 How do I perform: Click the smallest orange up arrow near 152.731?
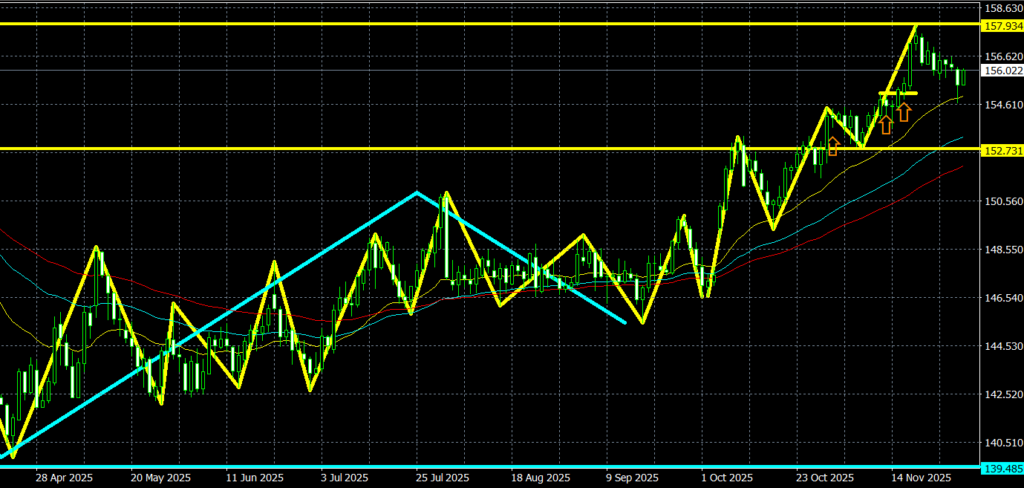[833, 147]
